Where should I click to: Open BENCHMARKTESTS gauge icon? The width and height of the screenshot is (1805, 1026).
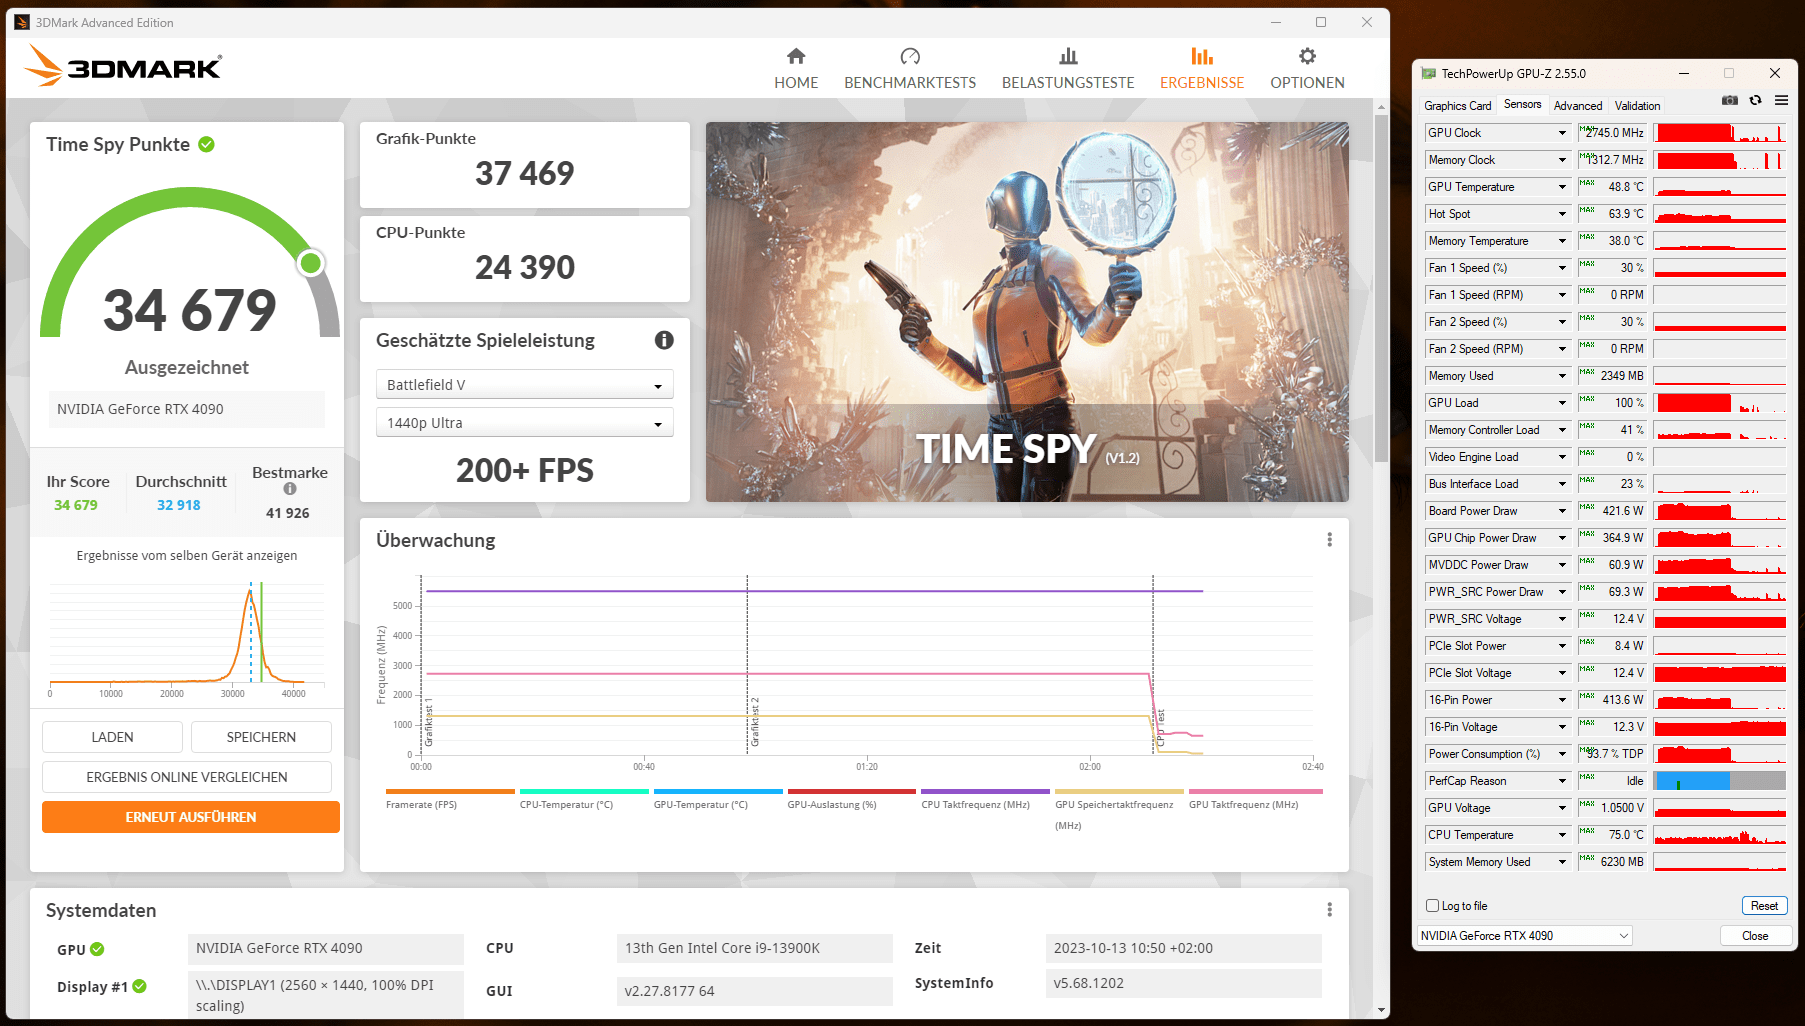pyautogui.click(x=910, y=56)
